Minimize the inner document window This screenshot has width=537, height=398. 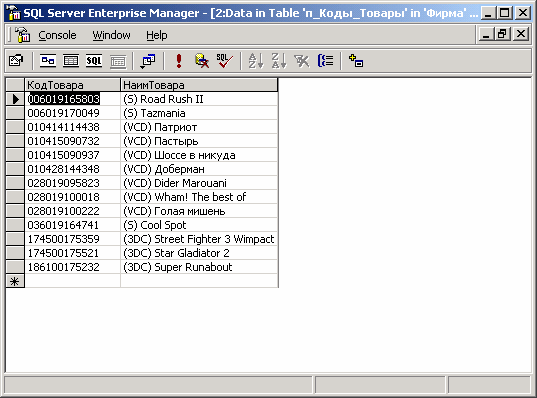486,34
